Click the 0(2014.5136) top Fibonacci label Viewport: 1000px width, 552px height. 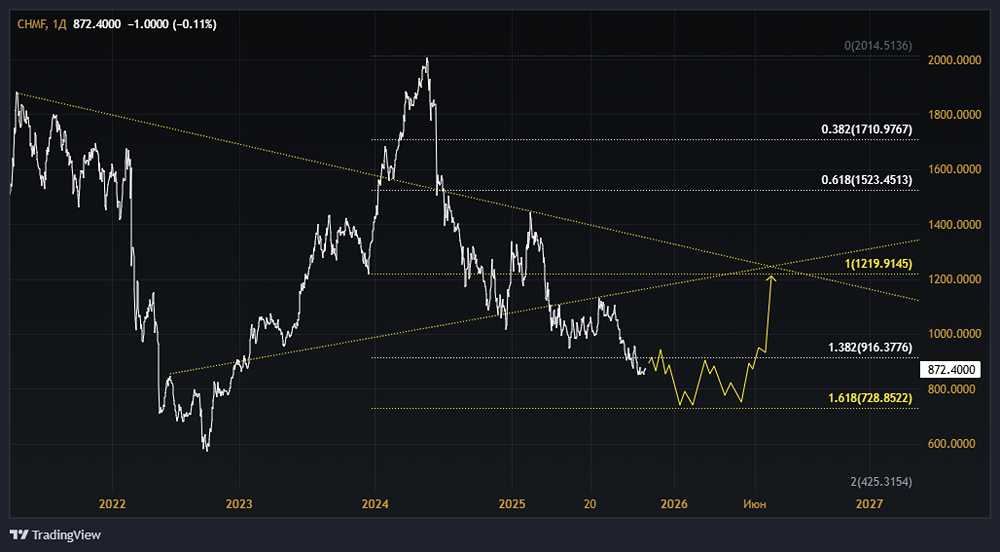pyautogui.click(x=878, y=46)
